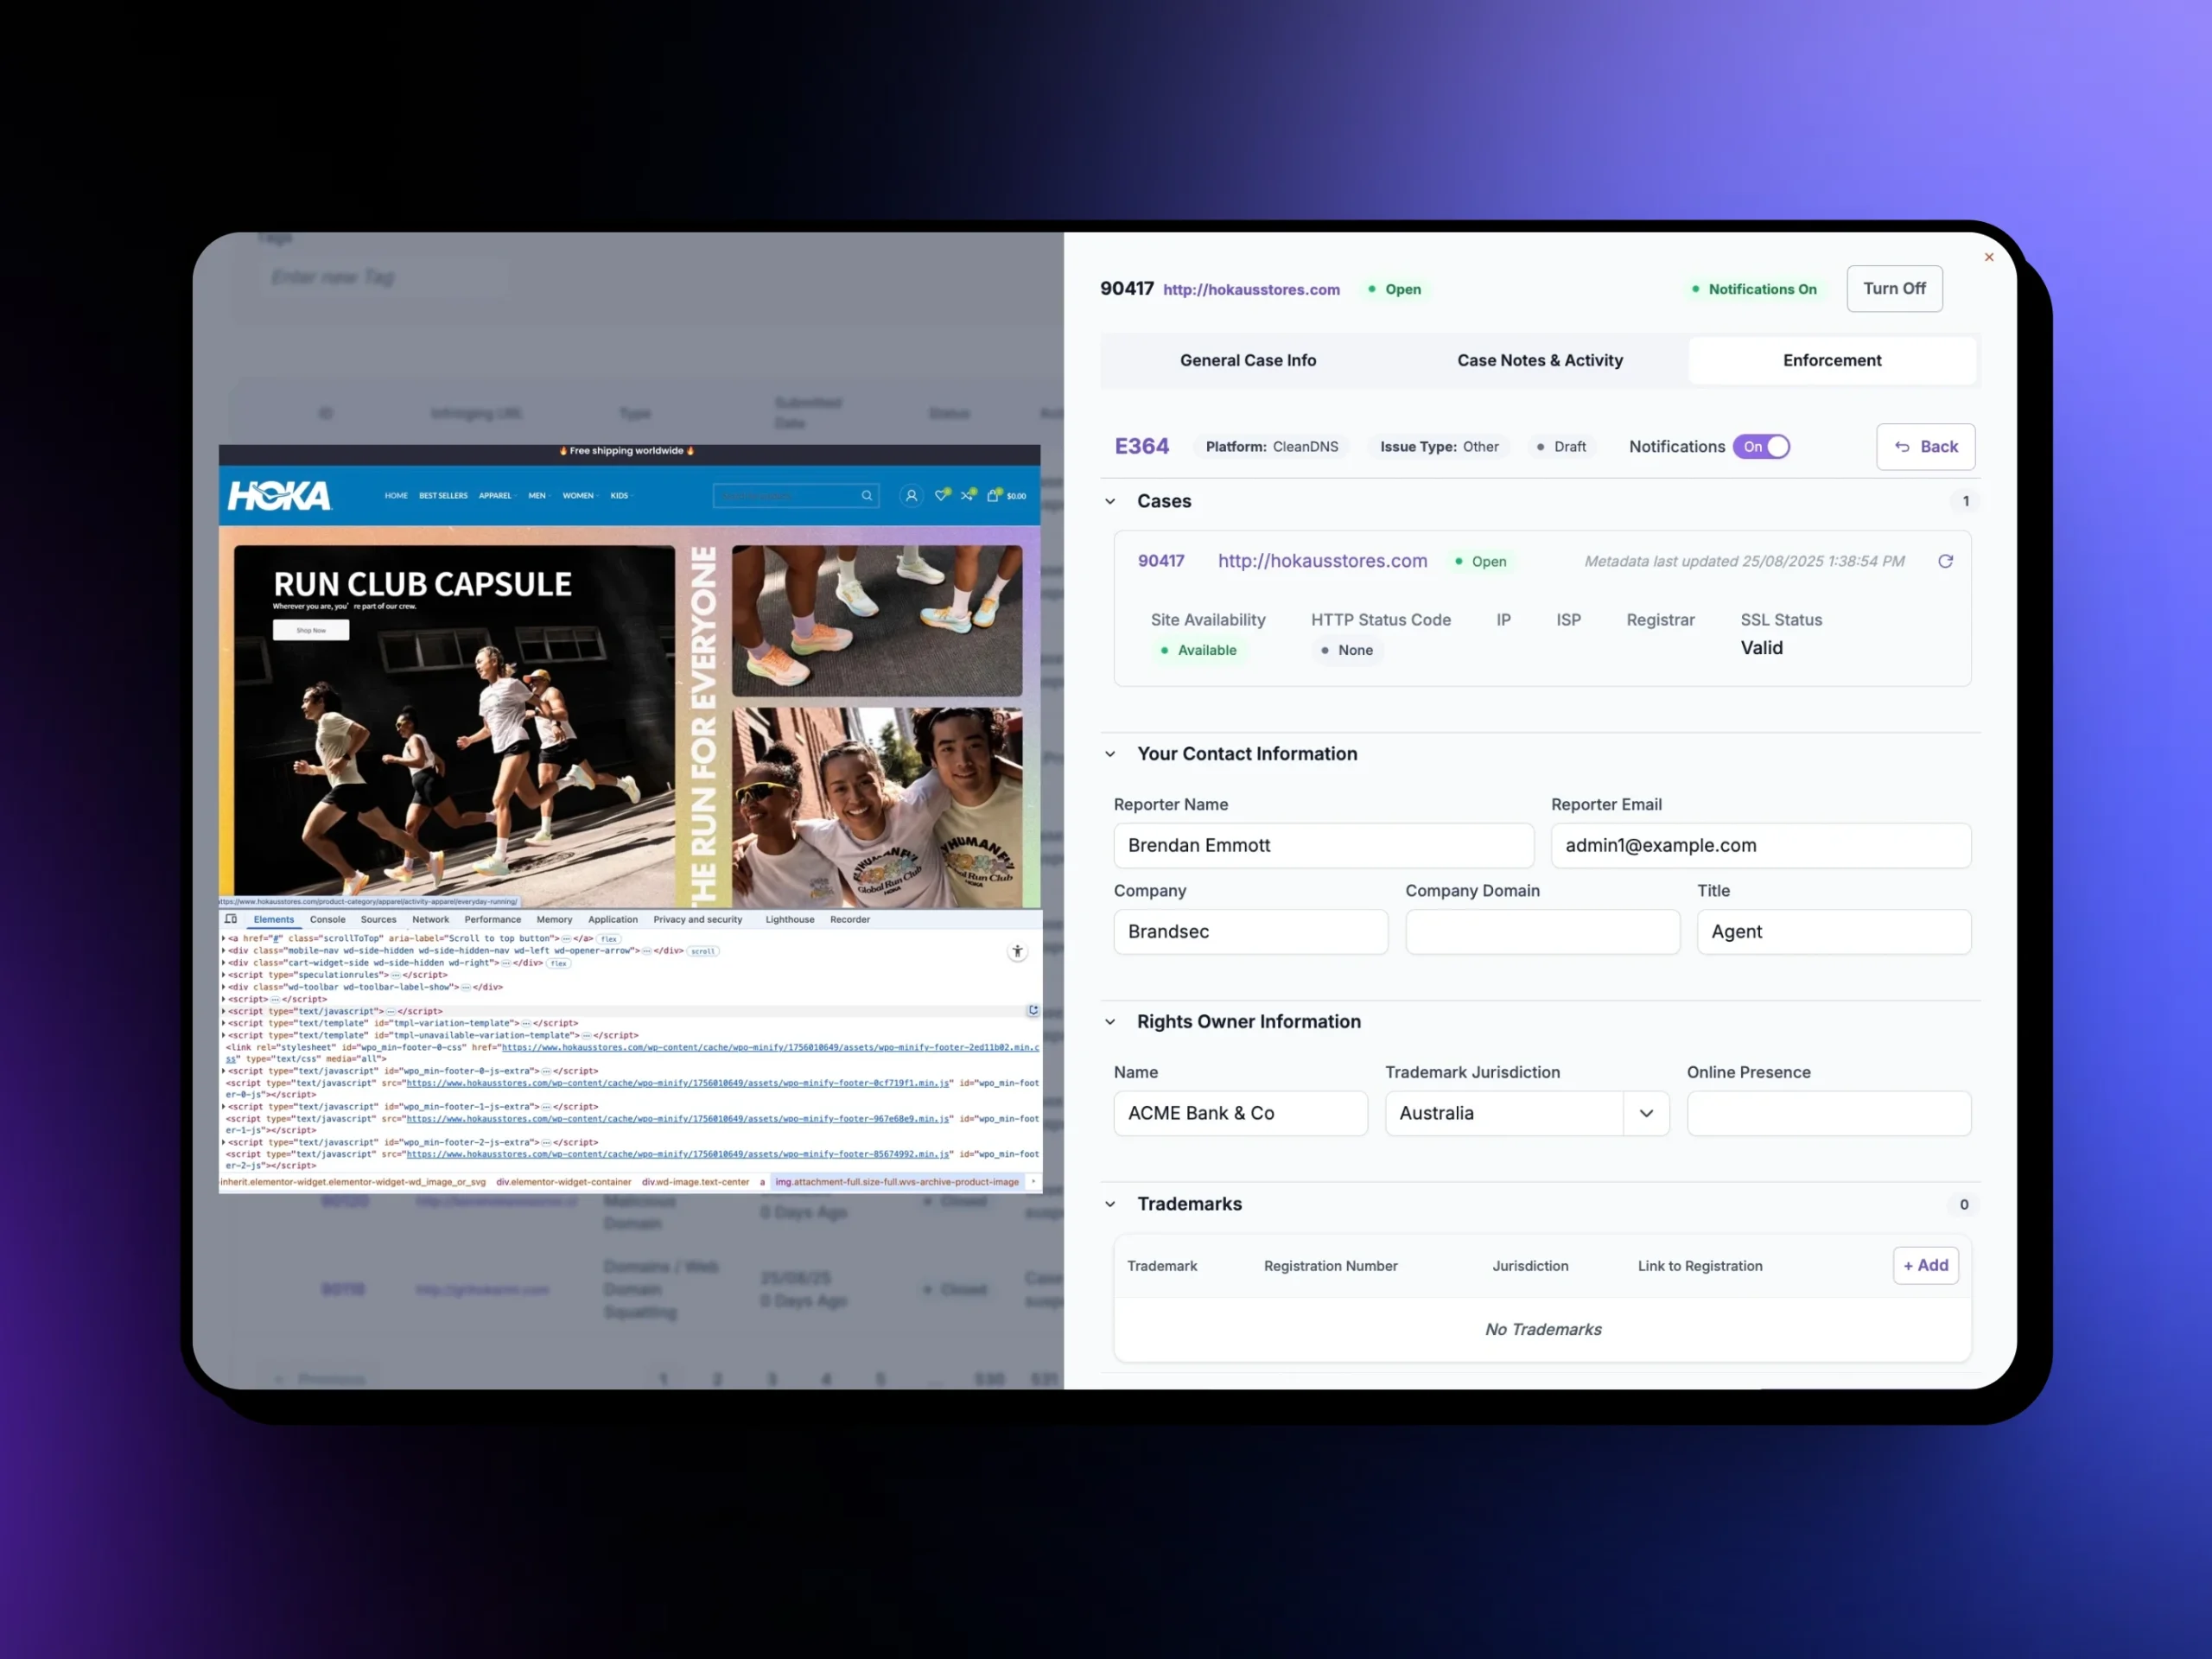
Task: Refresh case metadata with the reload icon
Action: coord(1945,561)
